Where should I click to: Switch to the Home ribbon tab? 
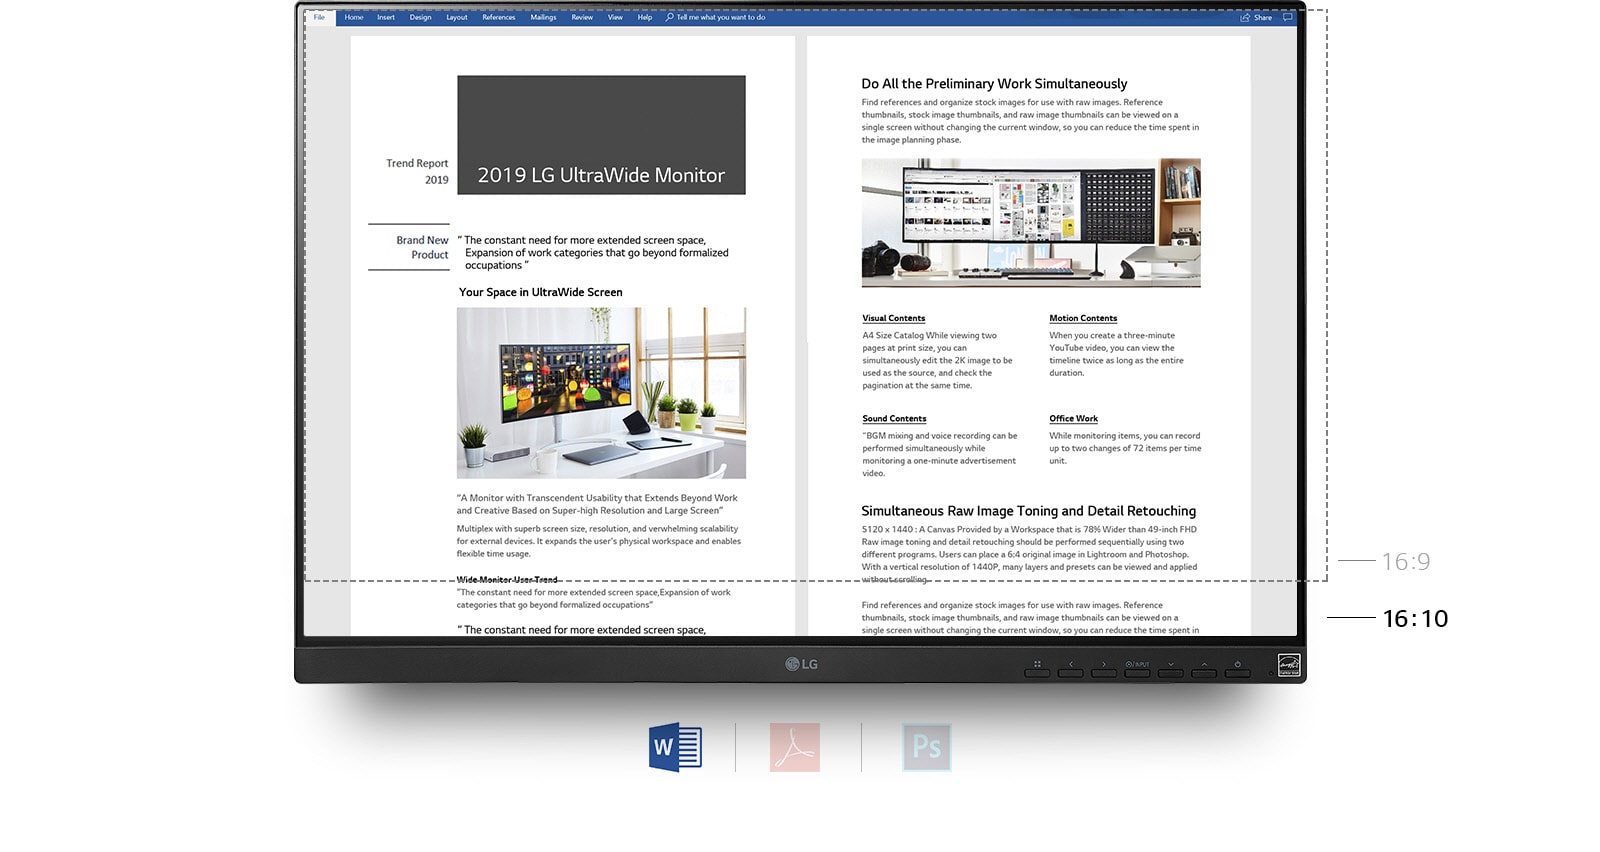pos(354,17)
